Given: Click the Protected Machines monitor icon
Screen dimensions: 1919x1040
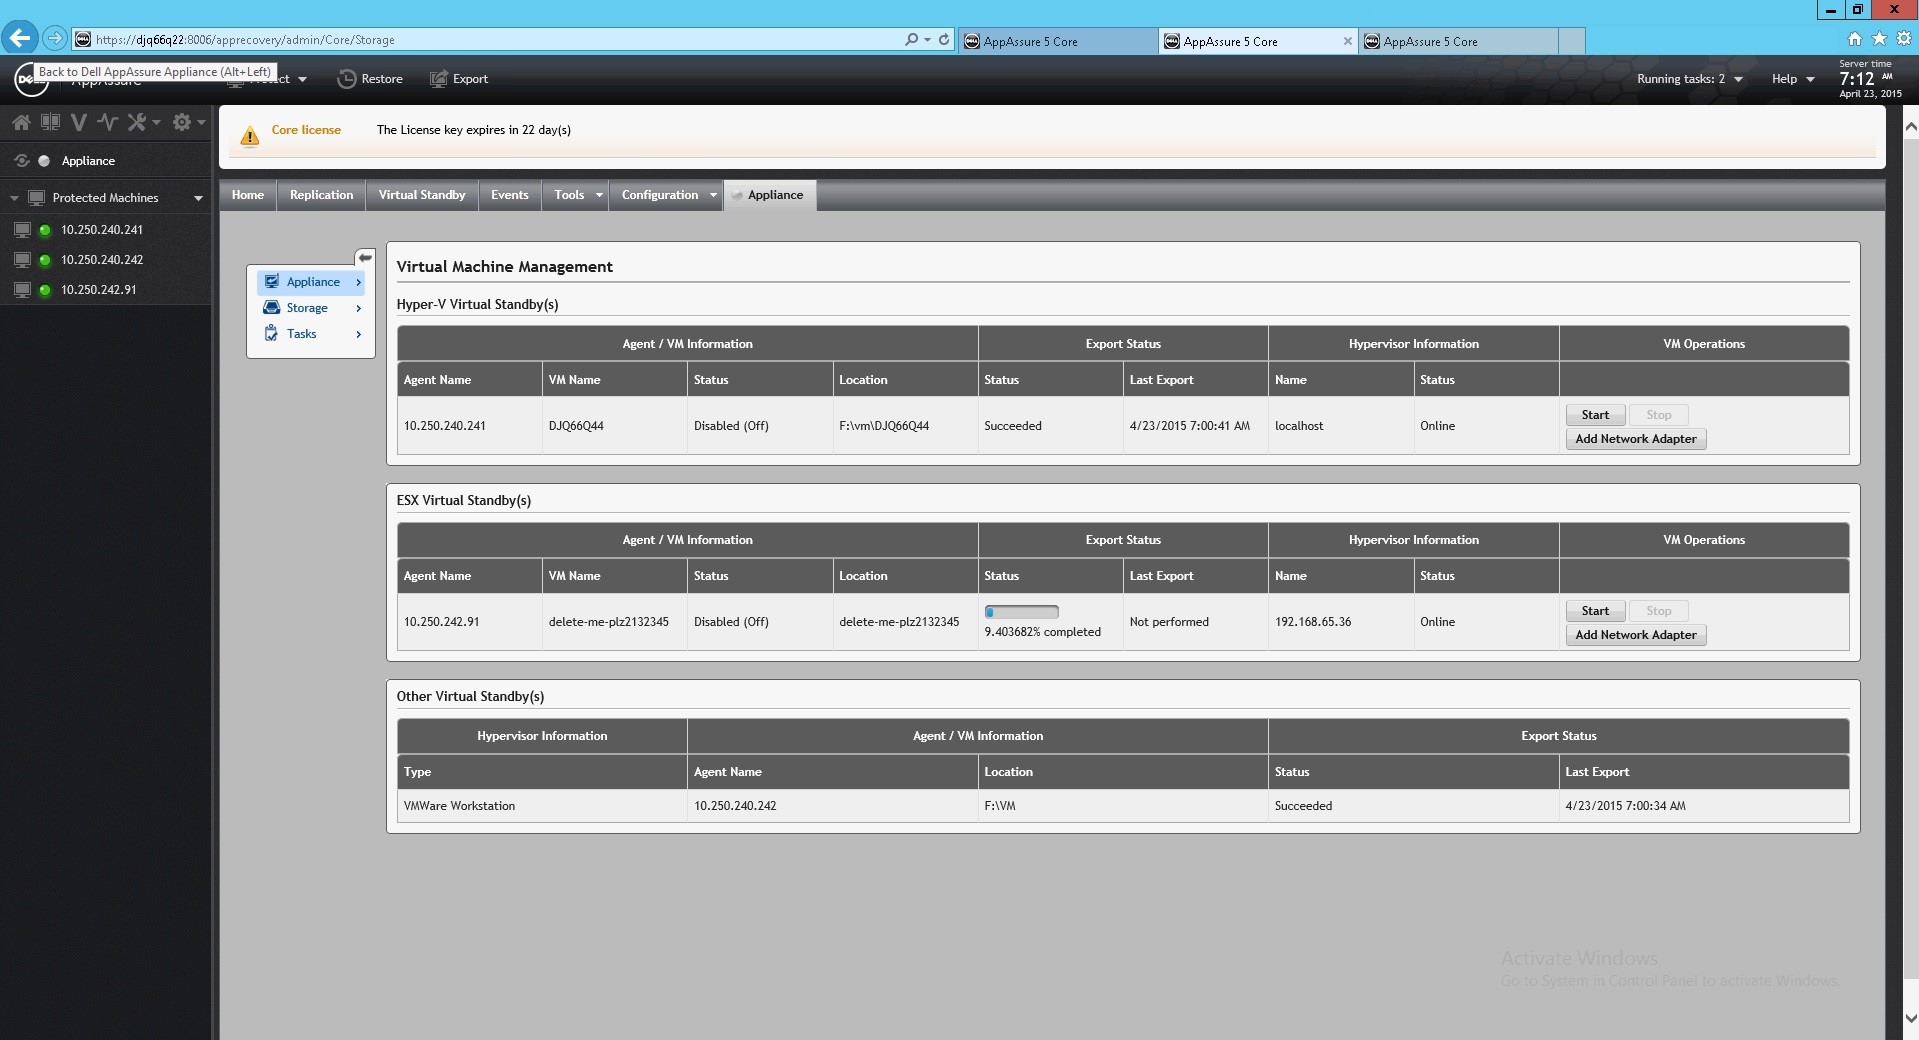Looking at the screenshot, I should pyautogui.click(x=36, y=198).
